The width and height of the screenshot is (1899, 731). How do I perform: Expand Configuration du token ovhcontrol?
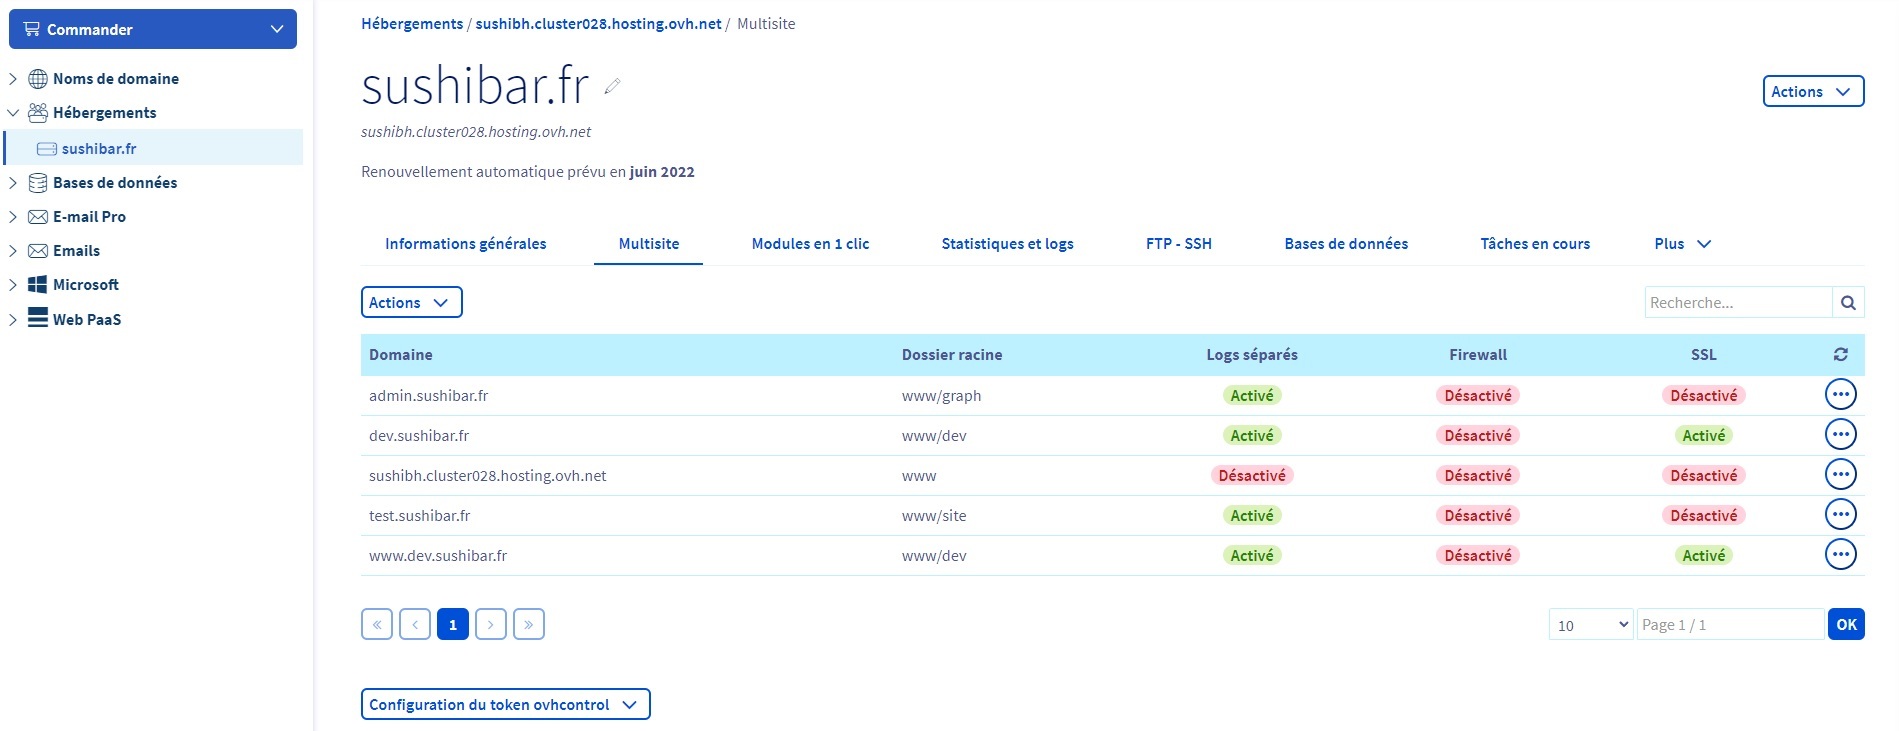pos(505,705)
